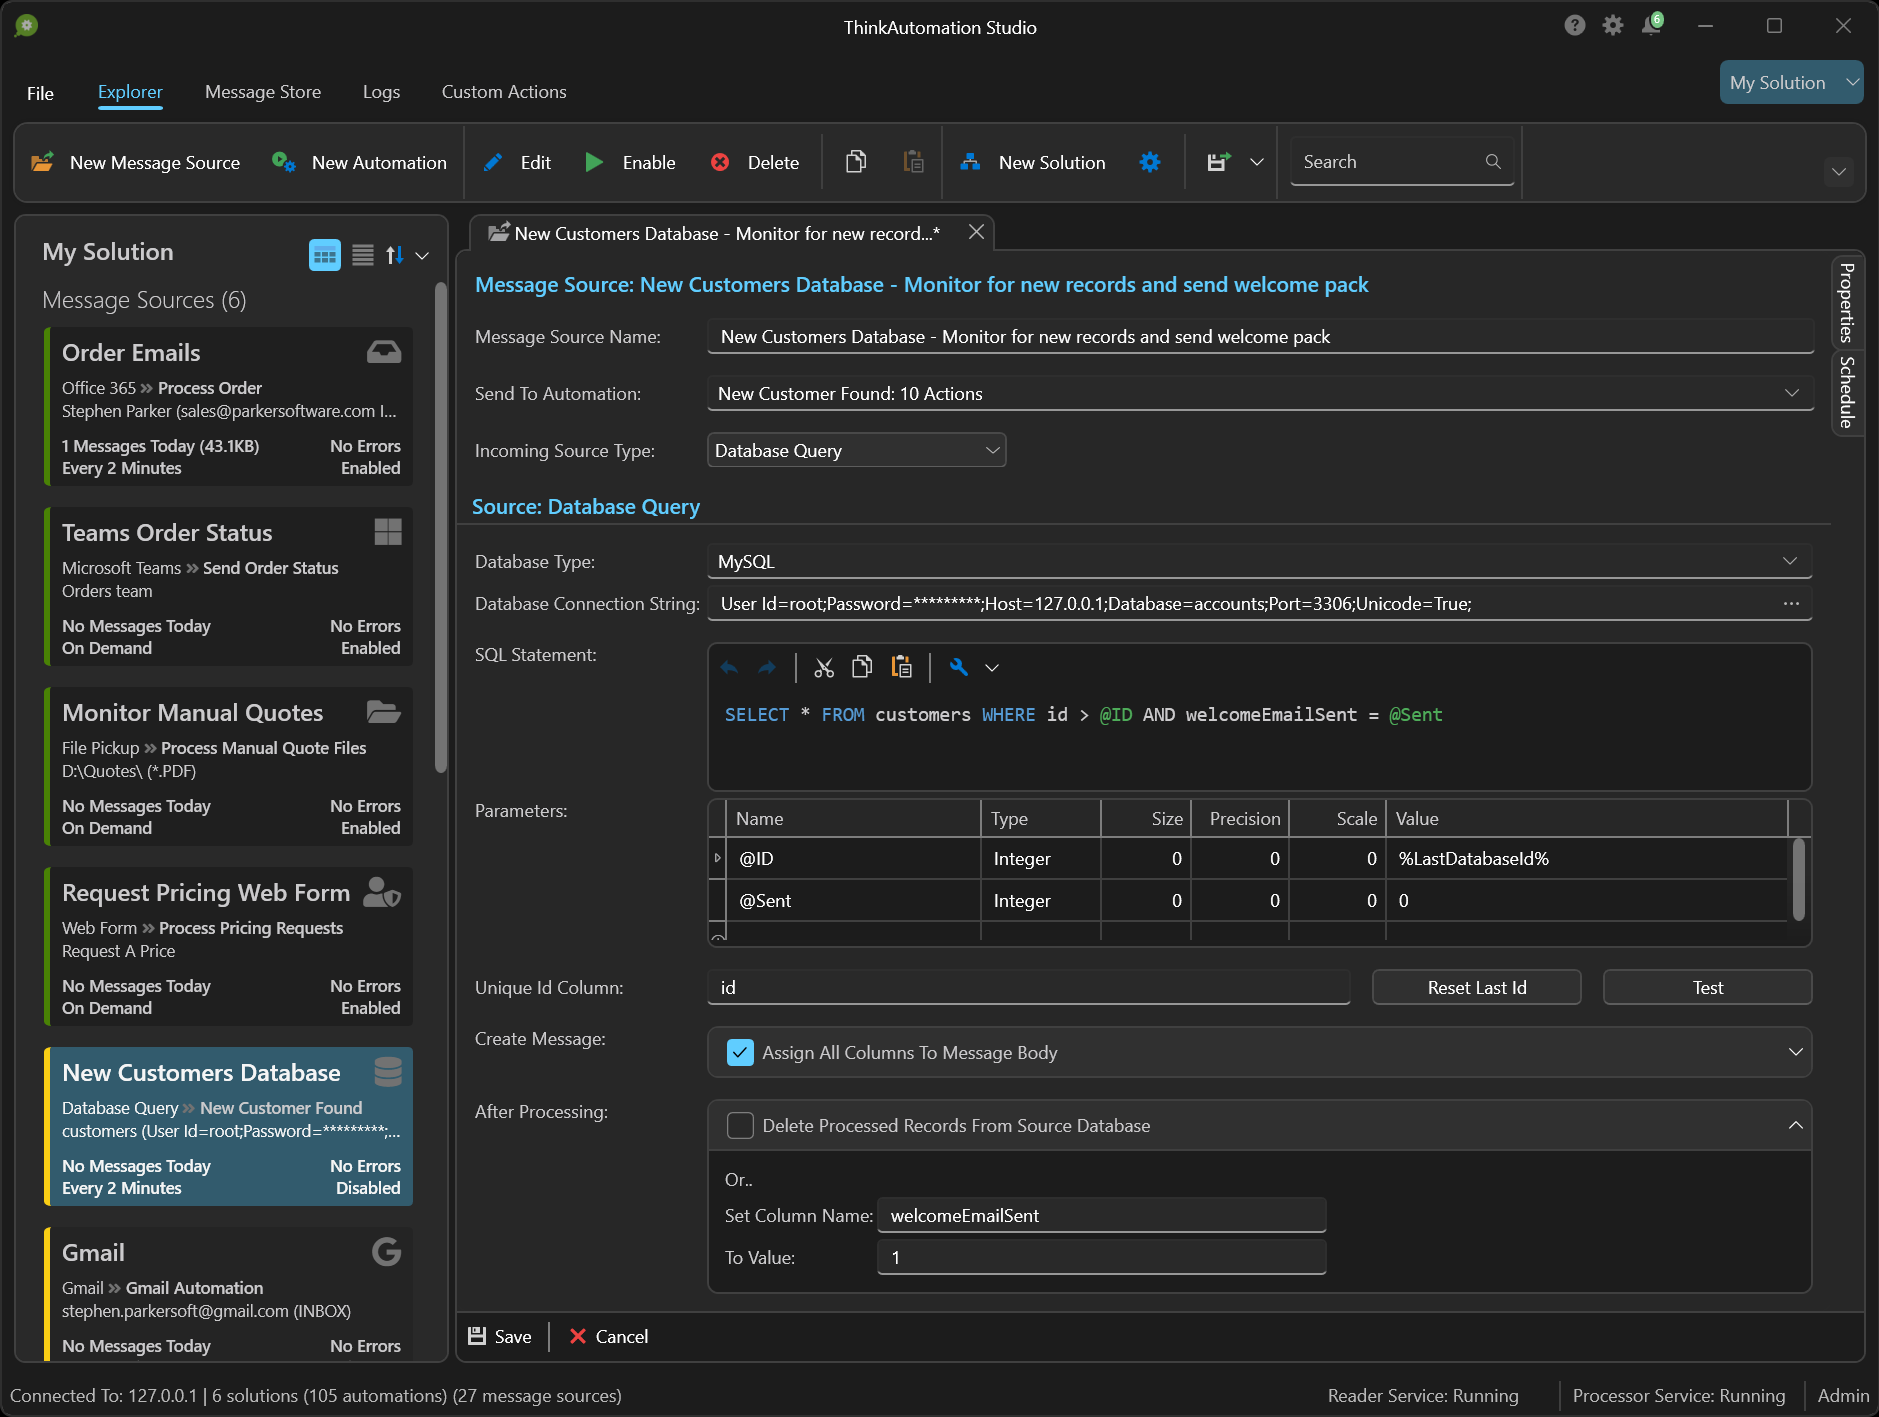Toggle Assign All Columns To Message Body
The width and height of the screenshot is (1879, 1417).
click(x=740, y=1052)
